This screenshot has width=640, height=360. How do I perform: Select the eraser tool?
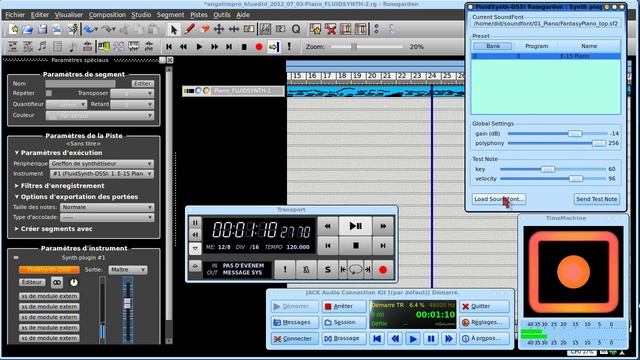point(204,29)
